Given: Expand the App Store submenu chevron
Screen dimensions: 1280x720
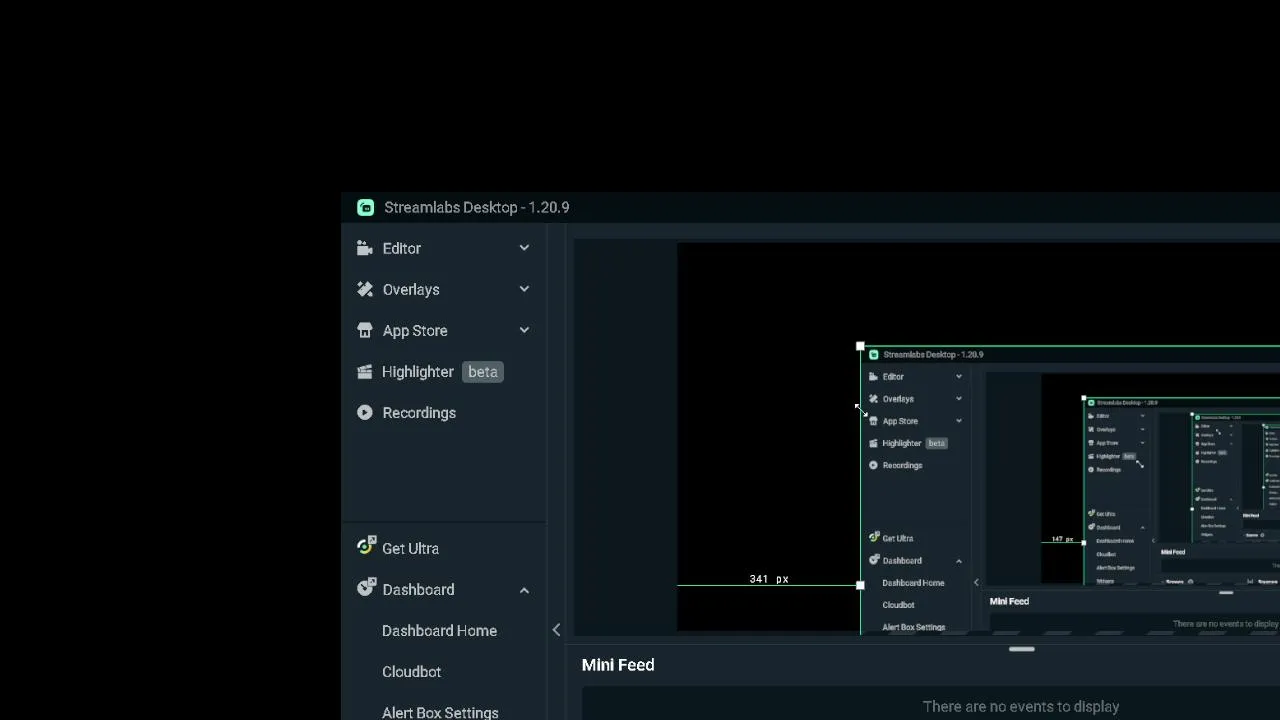Looking at the screenshot, I should pos(524,330).
